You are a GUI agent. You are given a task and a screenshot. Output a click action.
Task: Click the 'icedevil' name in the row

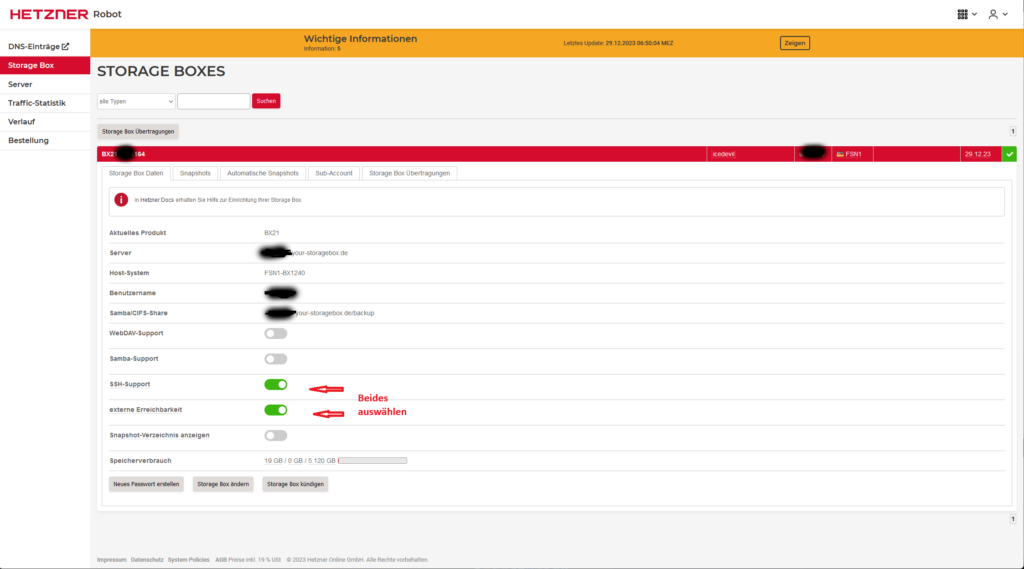click(x=724, y=154)
